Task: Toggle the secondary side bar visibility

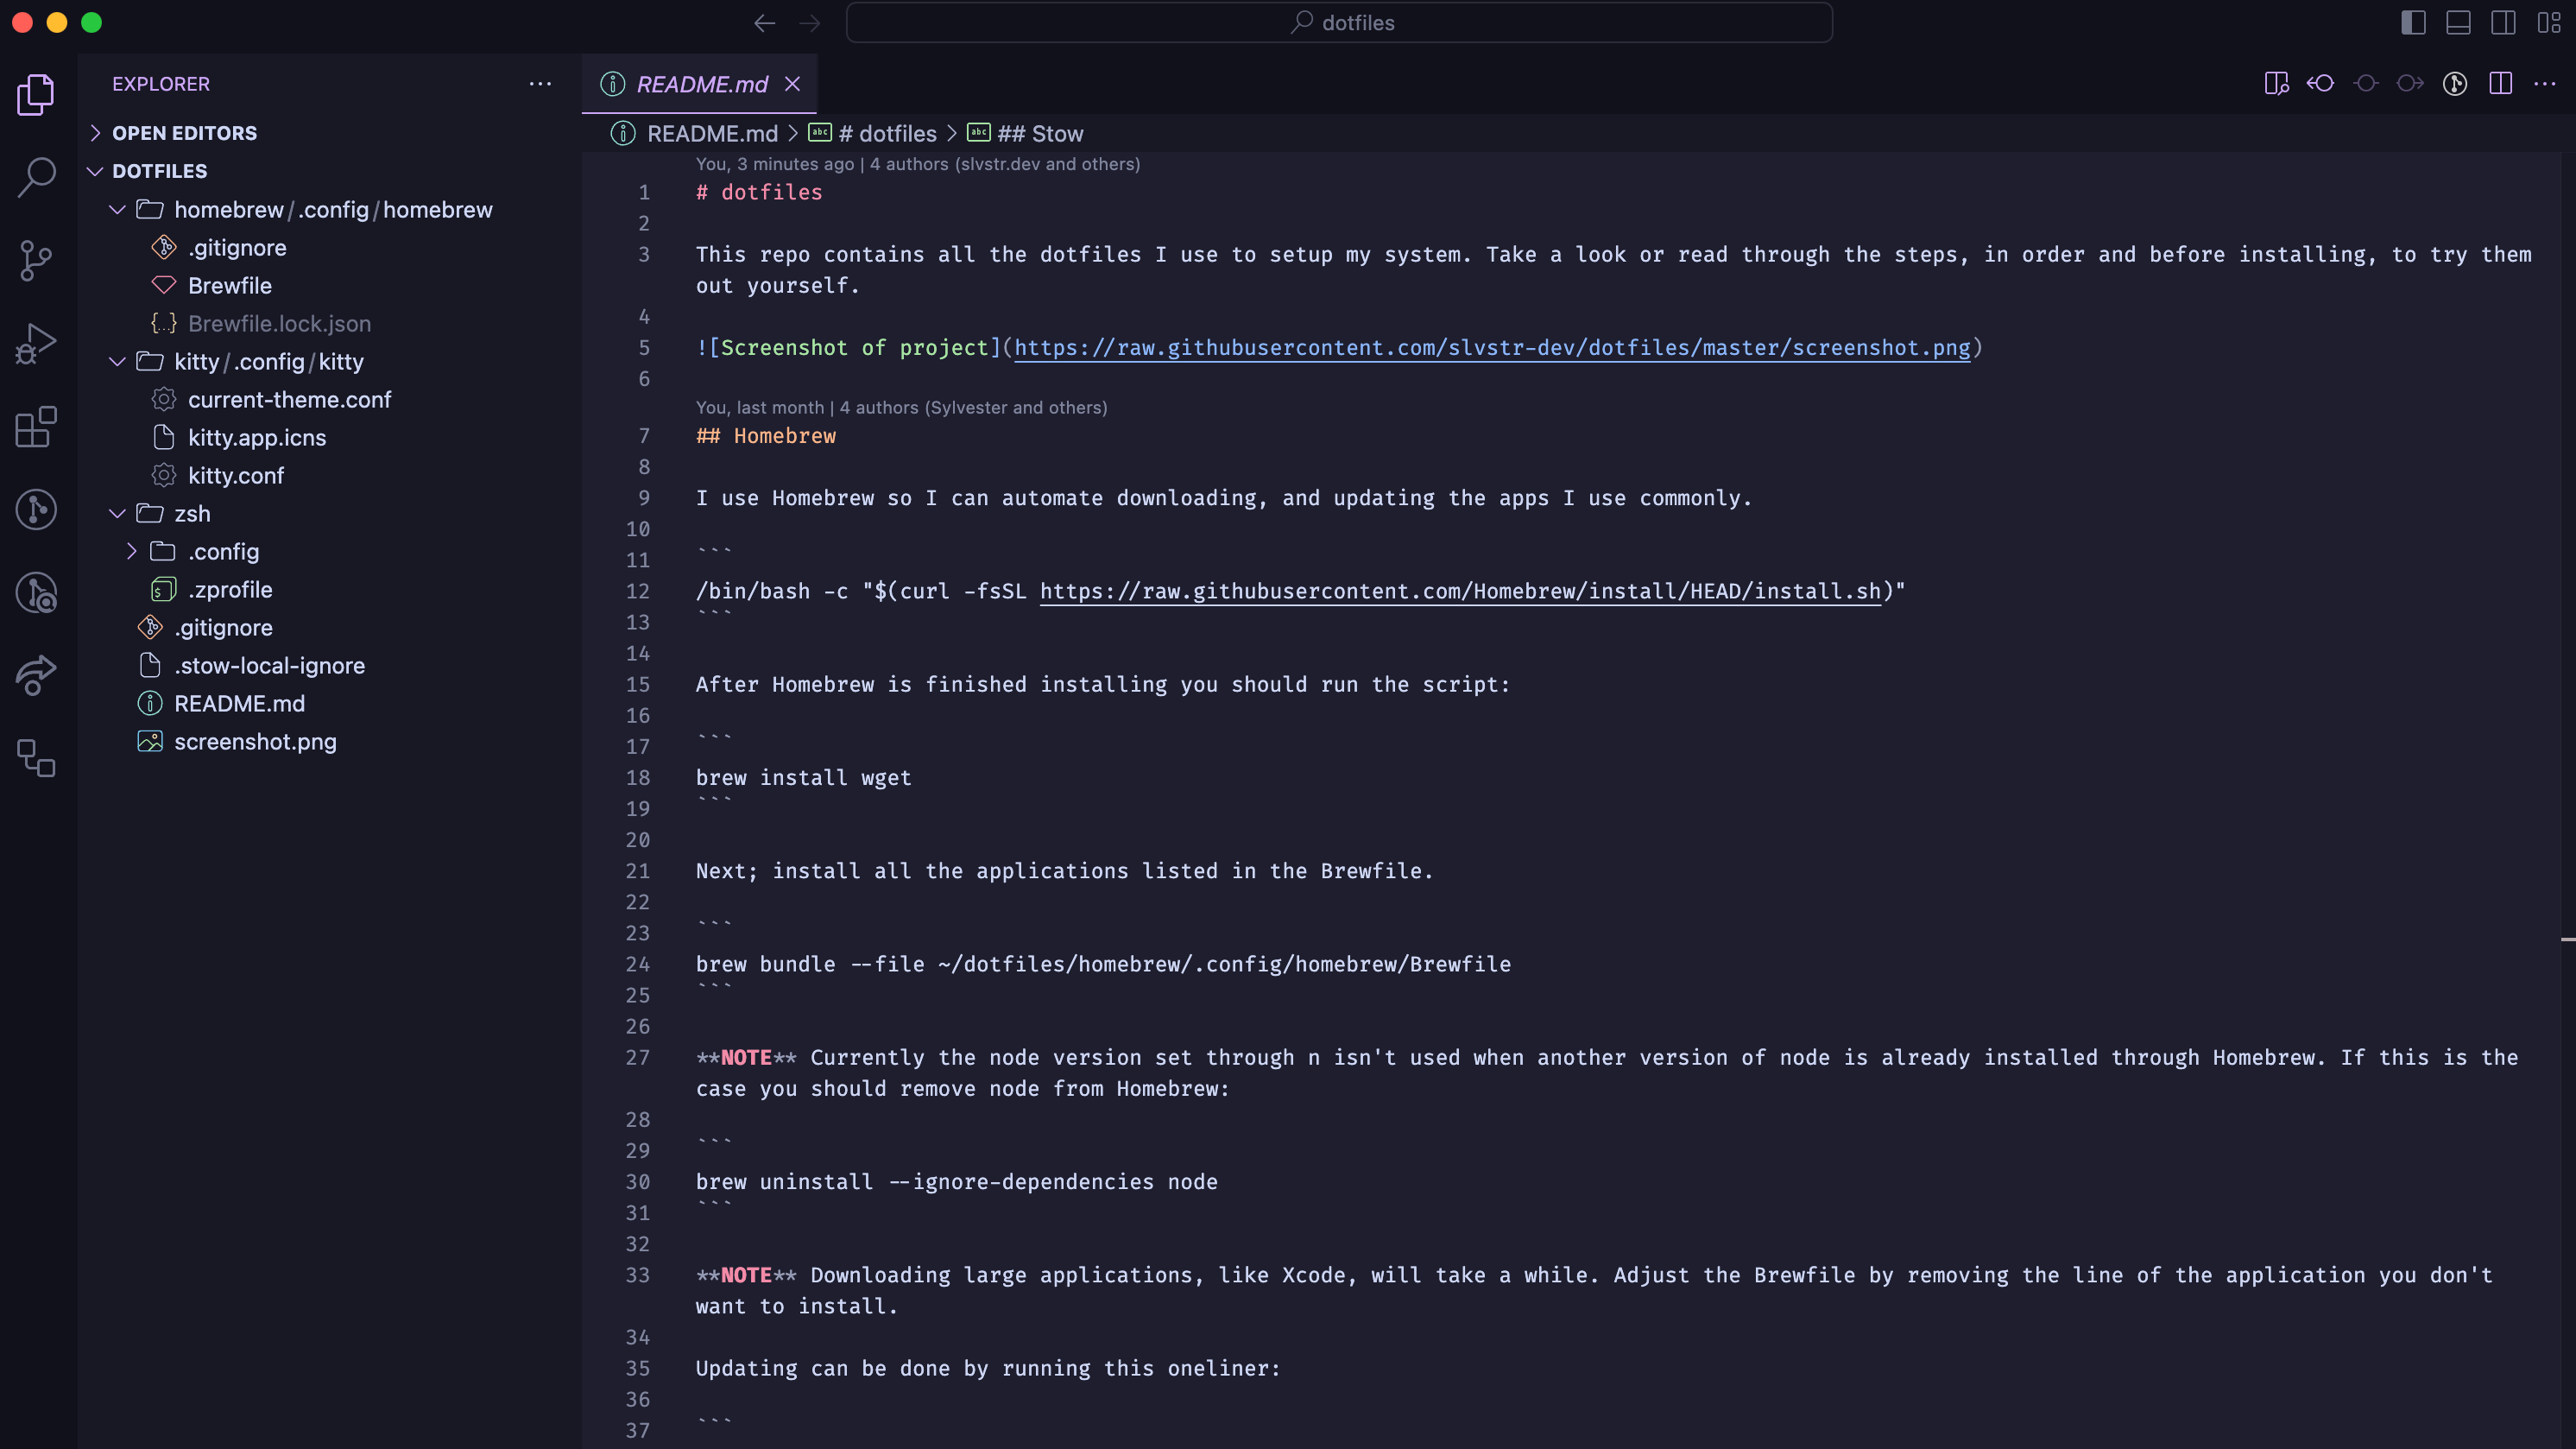Action: pos(2503,23)
